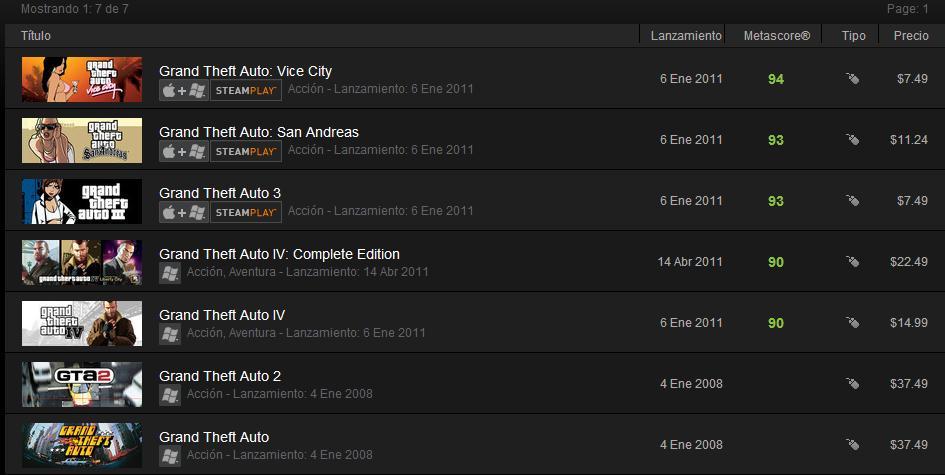Click the Grand Theft Auto III cover image
This screenshot has width=945, height=475.
(x=82, y=201)
